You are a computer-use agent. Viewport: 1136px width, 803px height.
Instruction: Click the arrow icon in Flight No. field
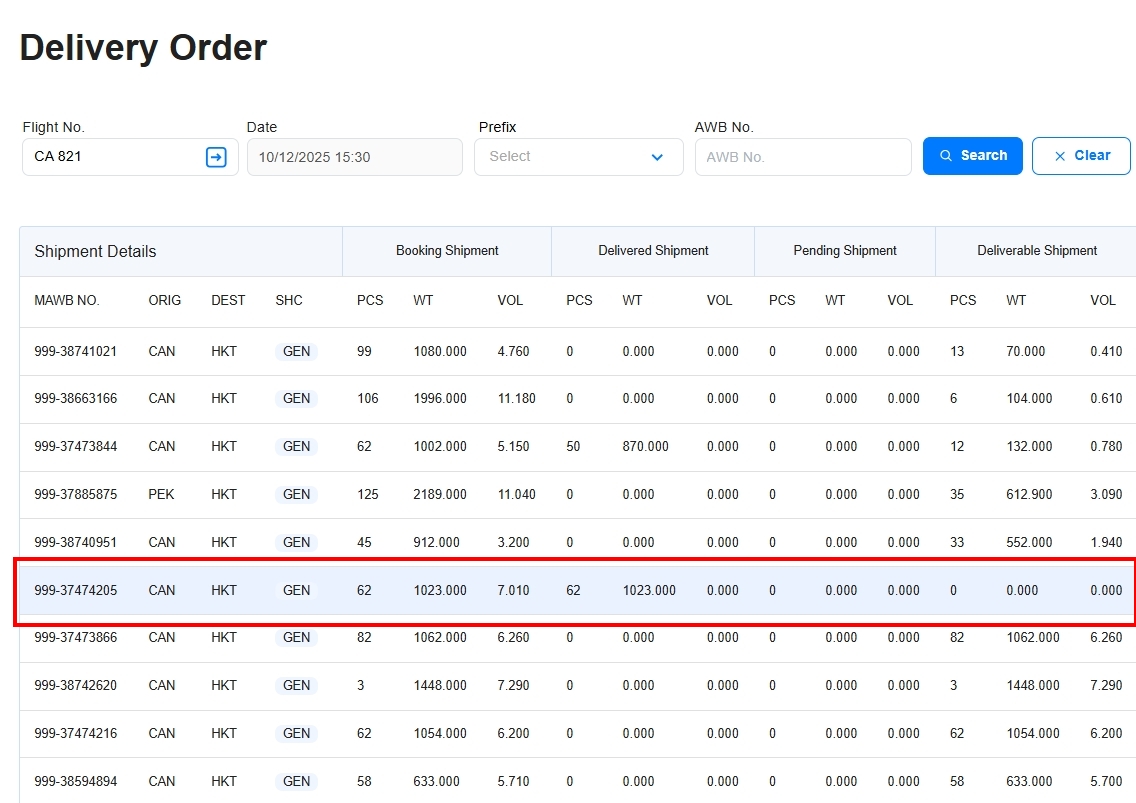click(x=216, y=157)
